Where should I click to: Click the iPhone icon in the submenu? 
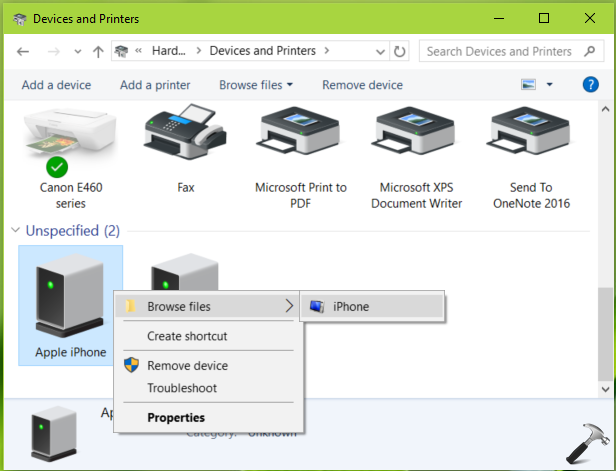[317, 306]
